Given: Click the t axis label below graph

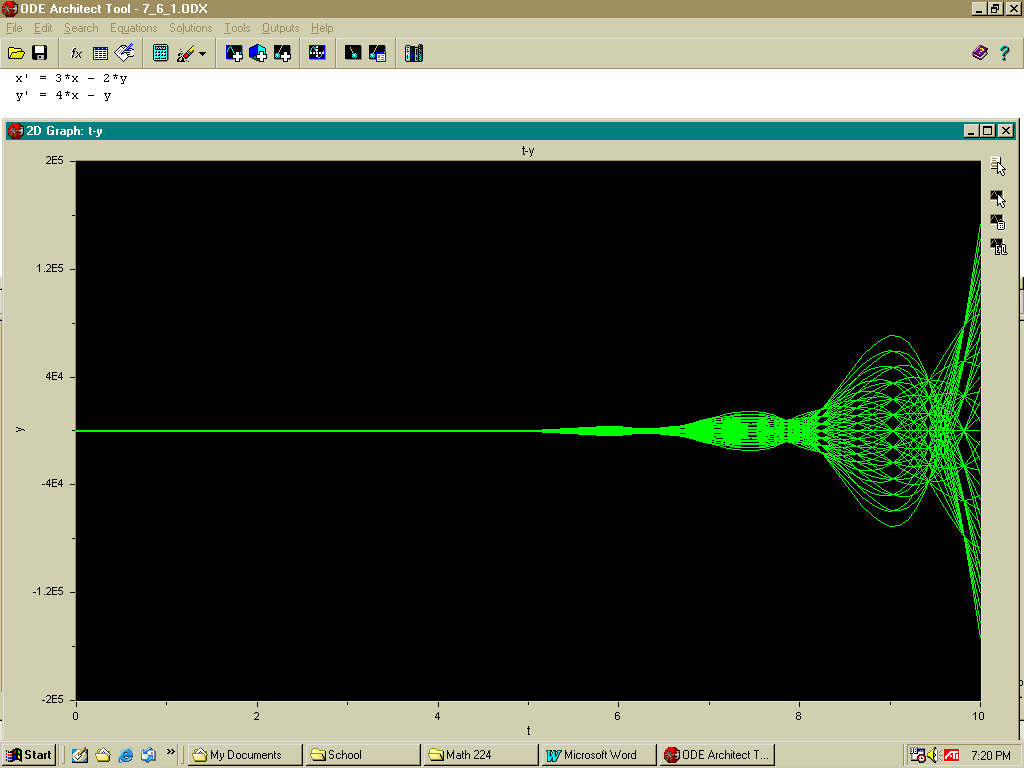Looking at the screenshot, I should (528, 731).
